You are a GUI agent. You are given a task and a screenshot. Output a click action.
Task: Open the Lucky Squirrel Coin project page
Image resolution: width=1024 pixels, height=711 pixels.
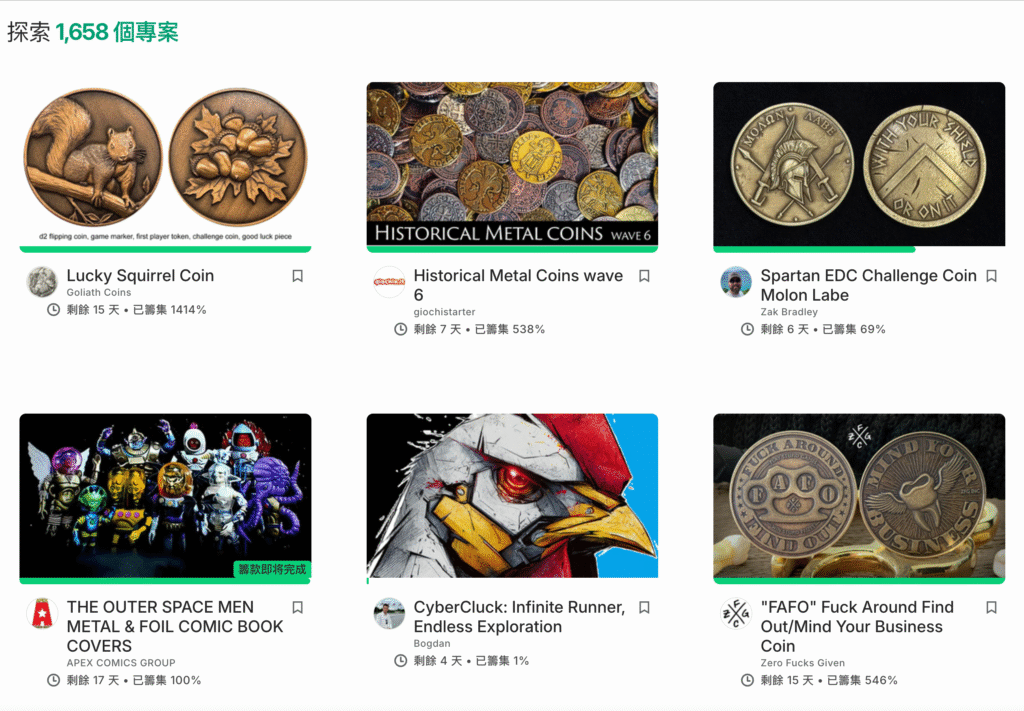coord(140,276)
